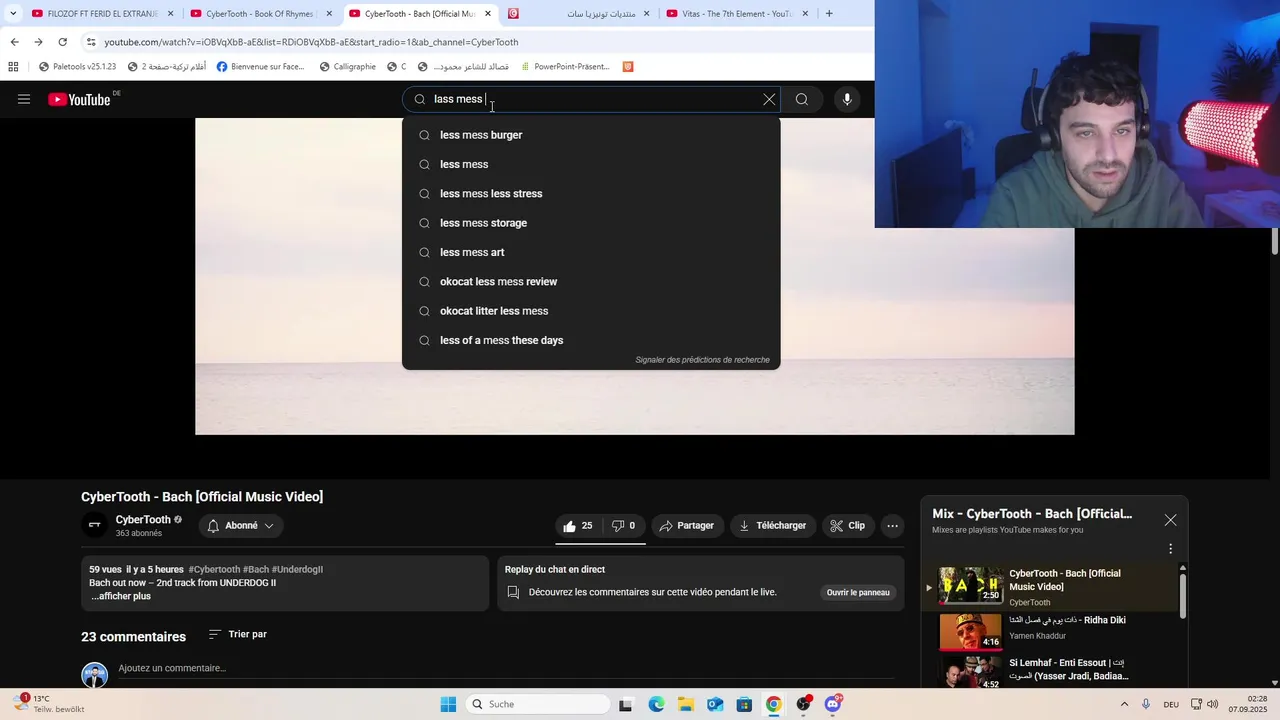This screenshot has height=720, width=1280.
Task: Play Si Lemhaf - Enti Essout in mix
Action: coord(971,673)
